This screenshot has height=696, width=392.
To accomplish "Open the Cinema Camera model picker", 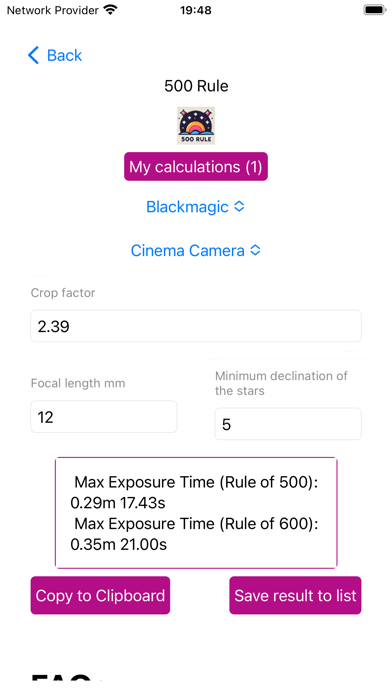I will pyautogui.click(x=195, y=250).
